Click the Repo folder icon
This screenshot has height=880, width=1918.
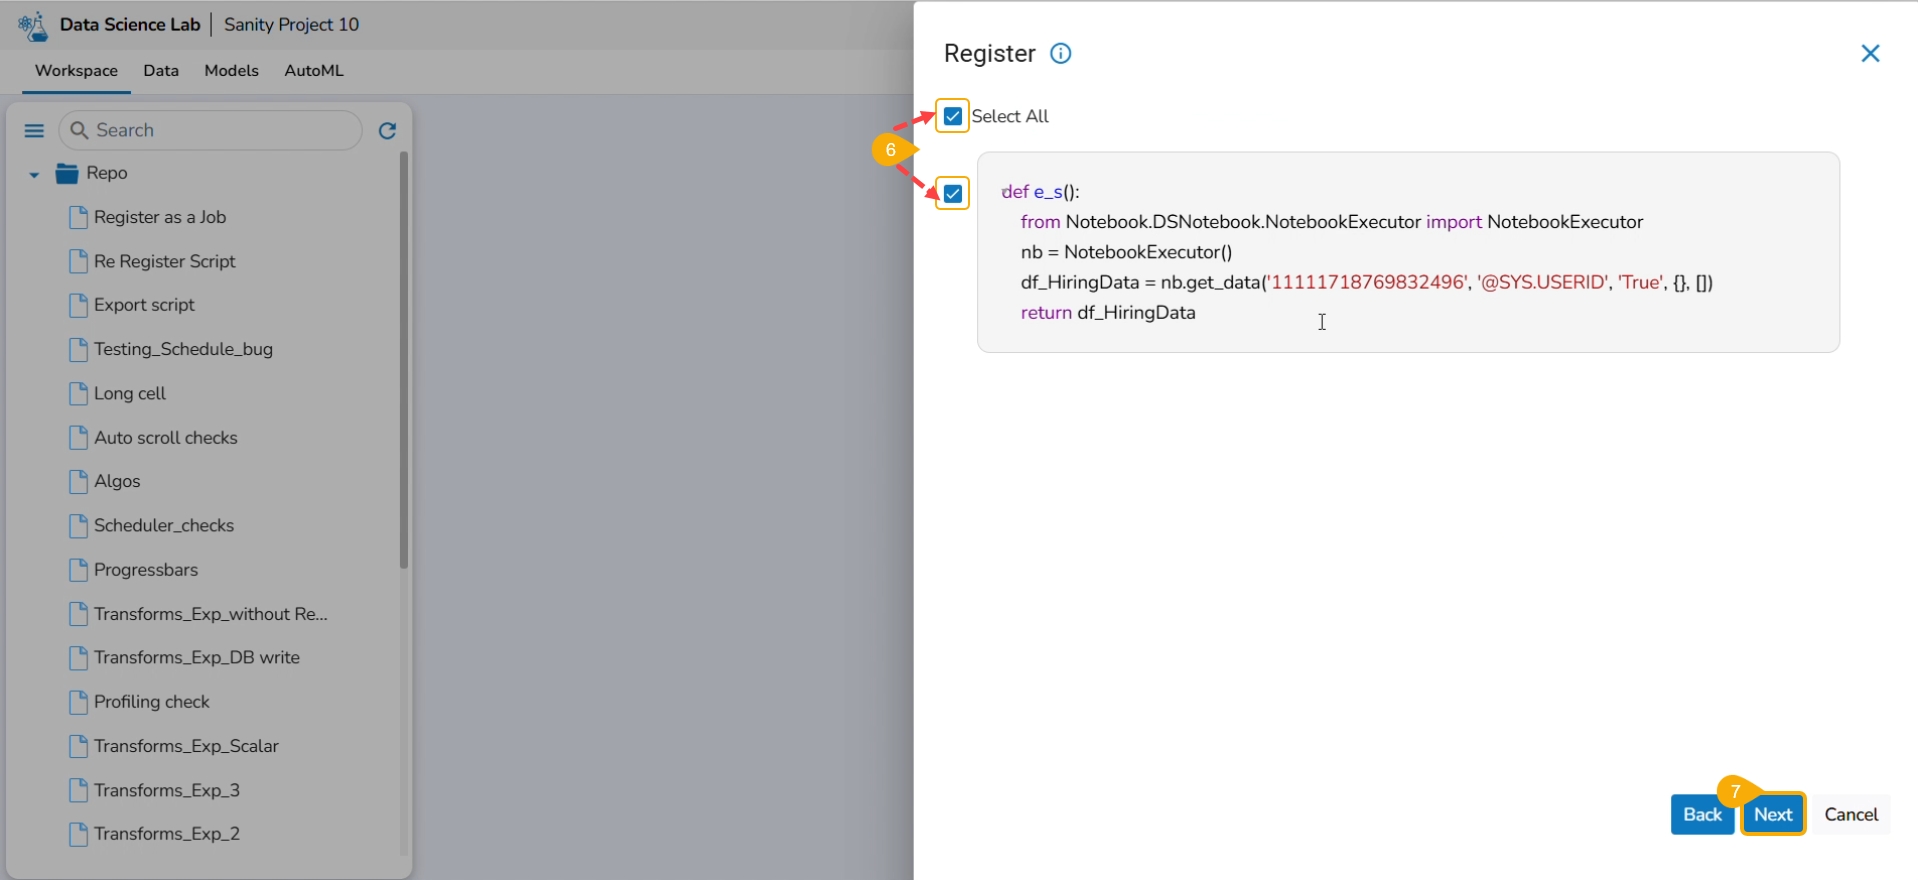coord(67,174)
